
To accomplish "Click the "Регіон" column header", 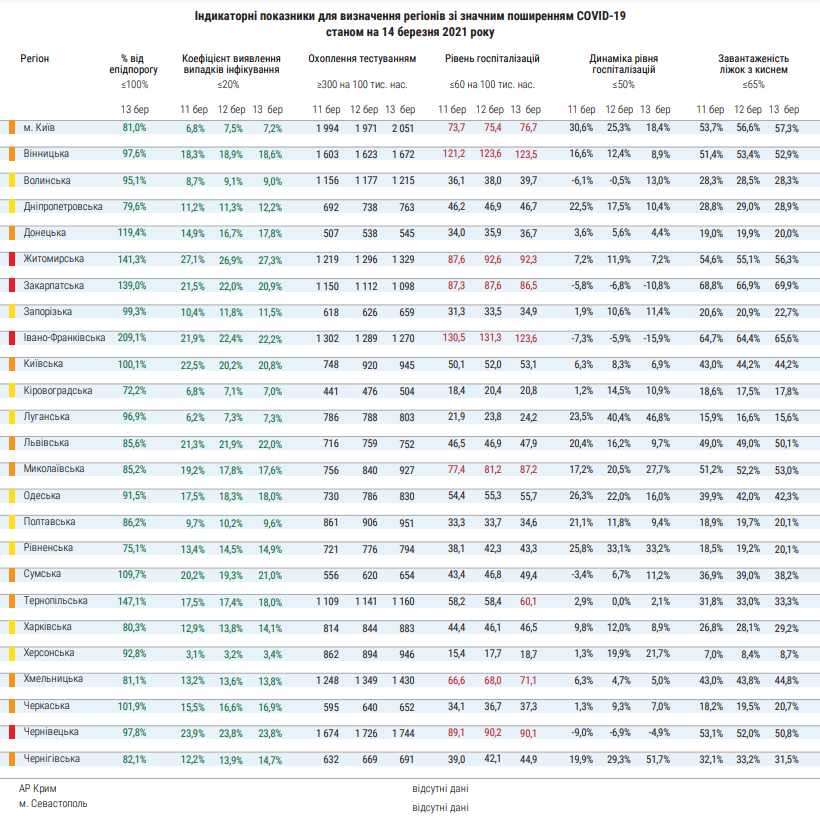I will tap(35, 59).
